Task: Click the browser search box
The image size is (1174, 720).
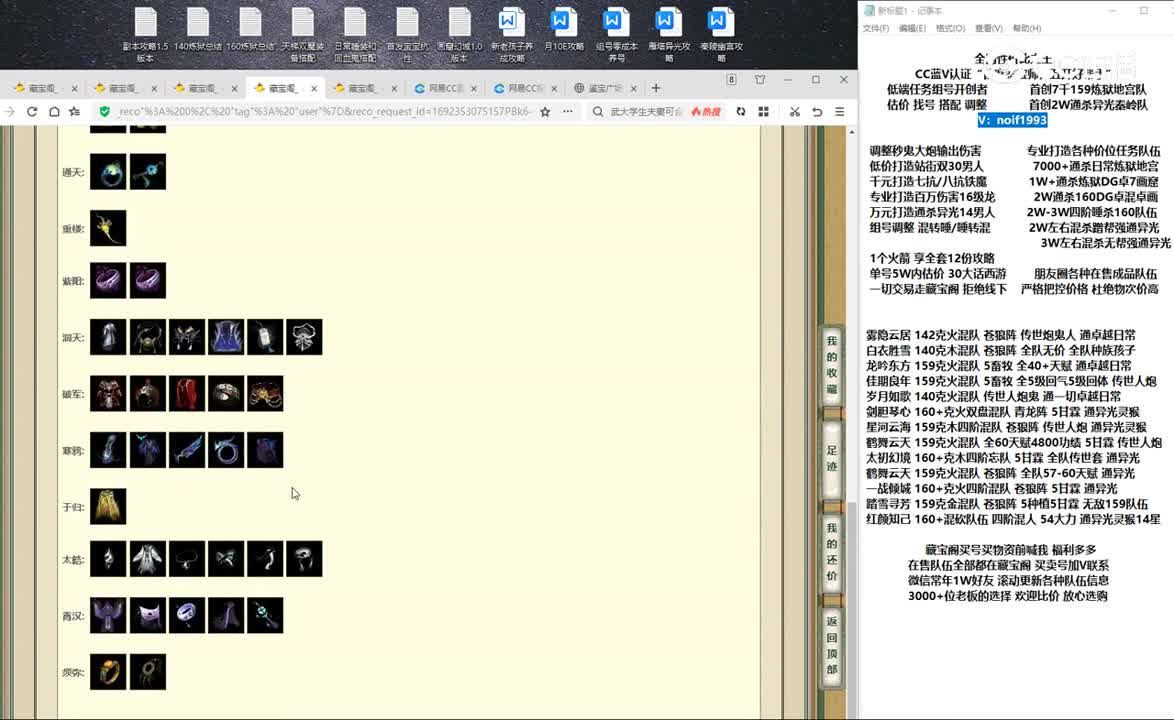Action: pyautogui.click(x=645, y=112)
